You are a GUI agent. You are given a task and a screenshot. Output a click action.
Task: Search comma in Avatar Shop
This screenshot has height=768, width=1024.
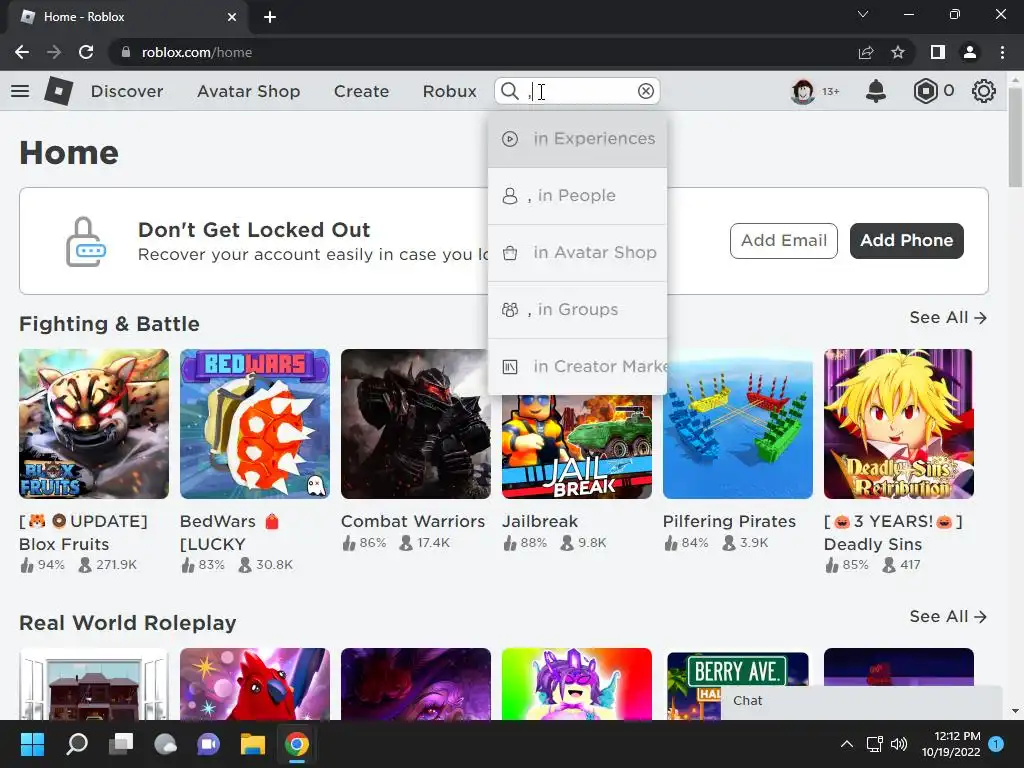(577, 253)
